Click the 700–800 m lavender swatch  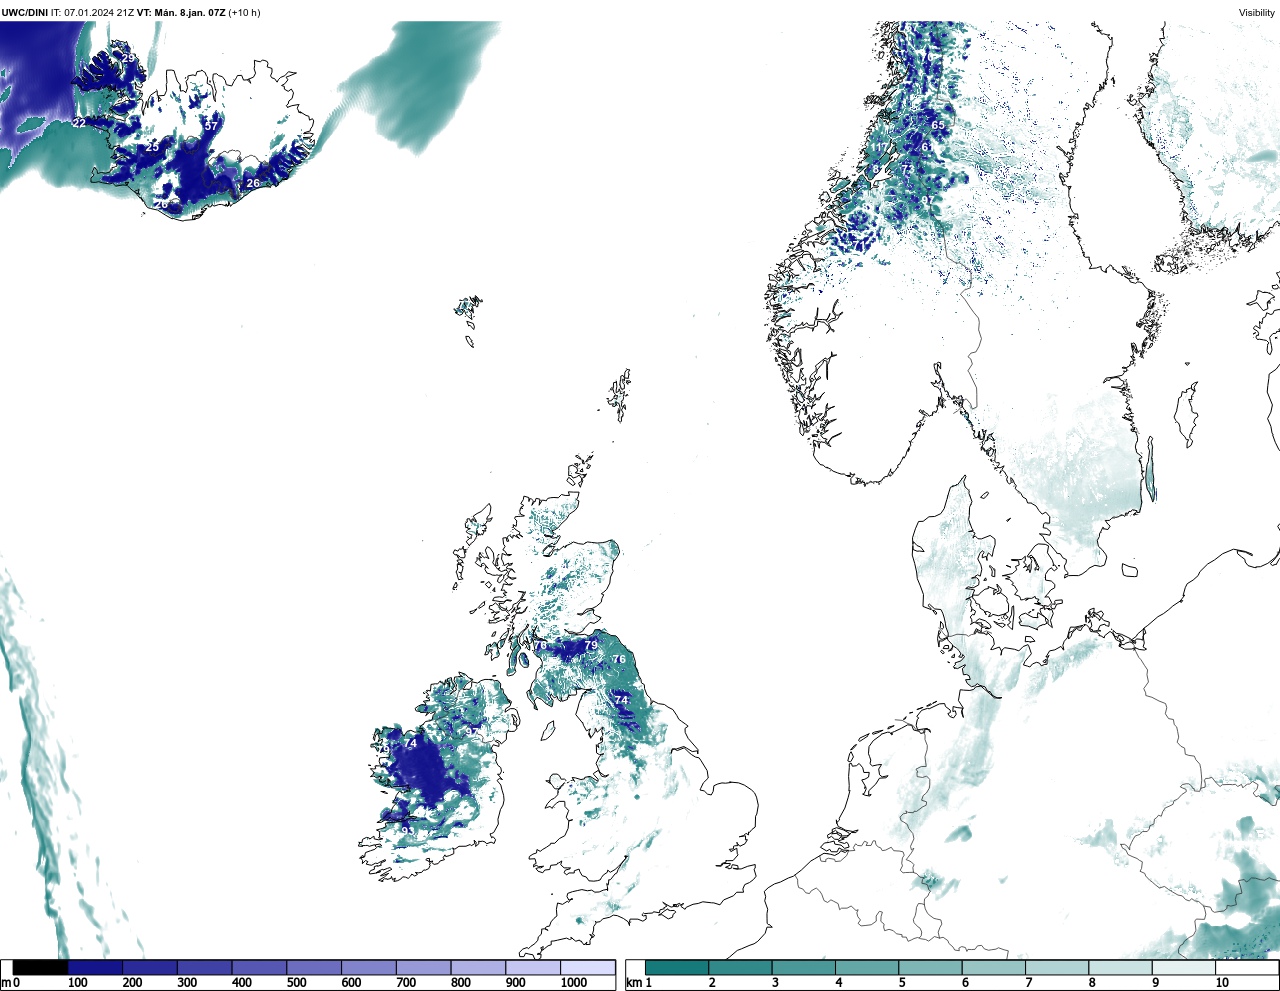coord(423,967)
